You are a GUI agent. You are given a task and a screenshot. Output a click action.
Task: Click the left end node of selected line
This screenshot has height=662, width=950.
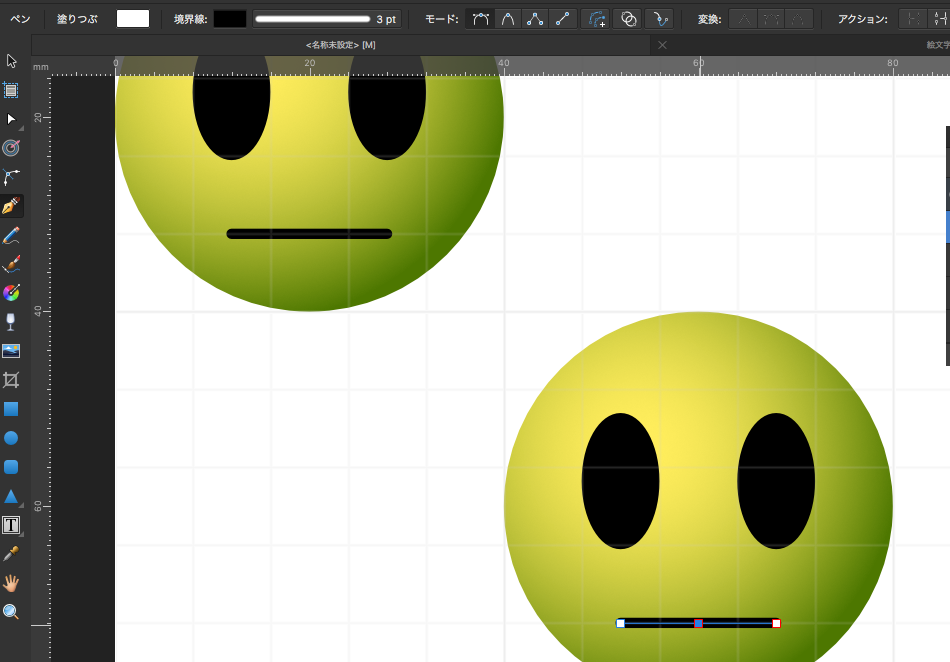[620, 623]
